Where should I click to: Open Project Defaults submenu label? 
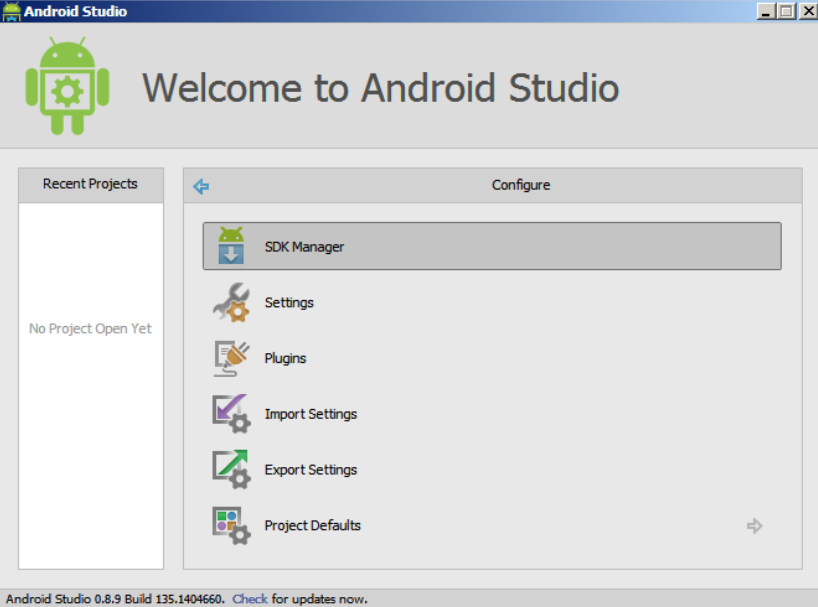(312, 526)
